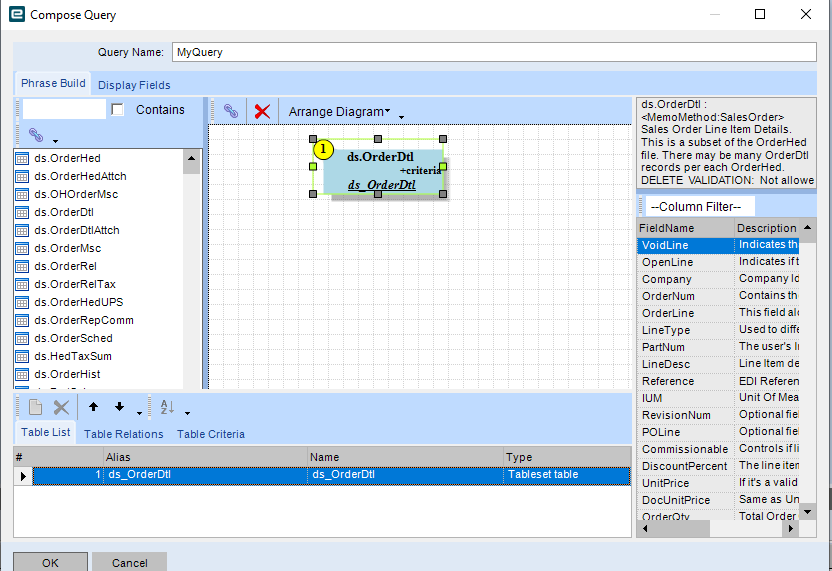Open the Table Relations tab
This screenshot has height=571, width=832.
[x=123, y=434]
